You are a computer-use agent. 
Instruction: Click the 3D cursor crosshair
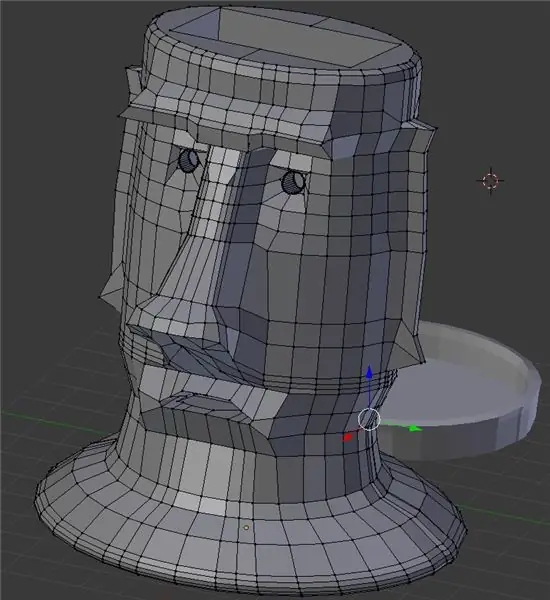(490, 181)
